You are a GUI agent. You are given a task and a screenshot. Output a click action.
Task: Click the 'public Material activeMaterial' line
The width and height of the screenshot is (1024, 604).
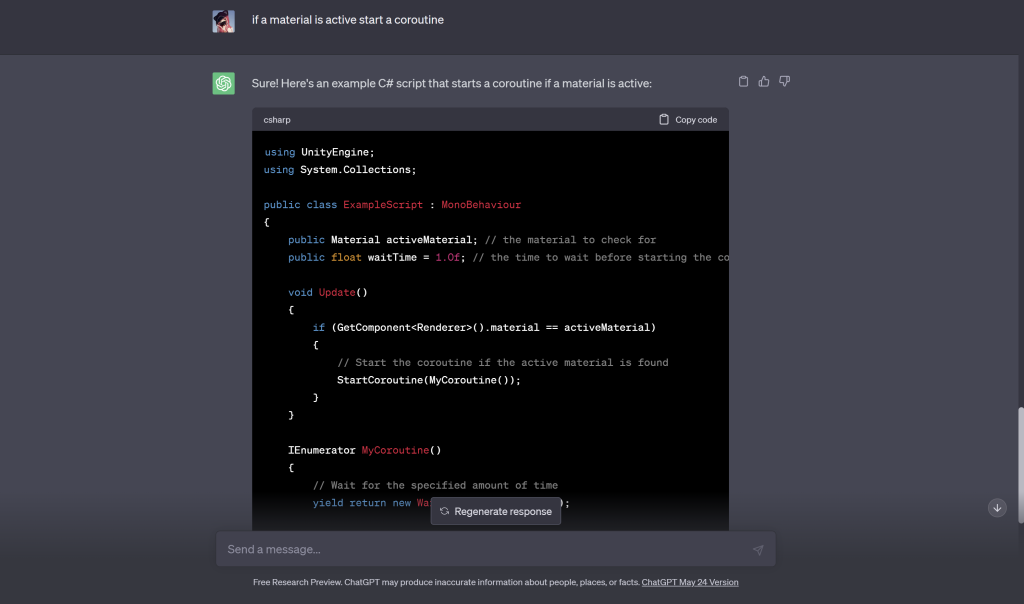tap(472, 240)
